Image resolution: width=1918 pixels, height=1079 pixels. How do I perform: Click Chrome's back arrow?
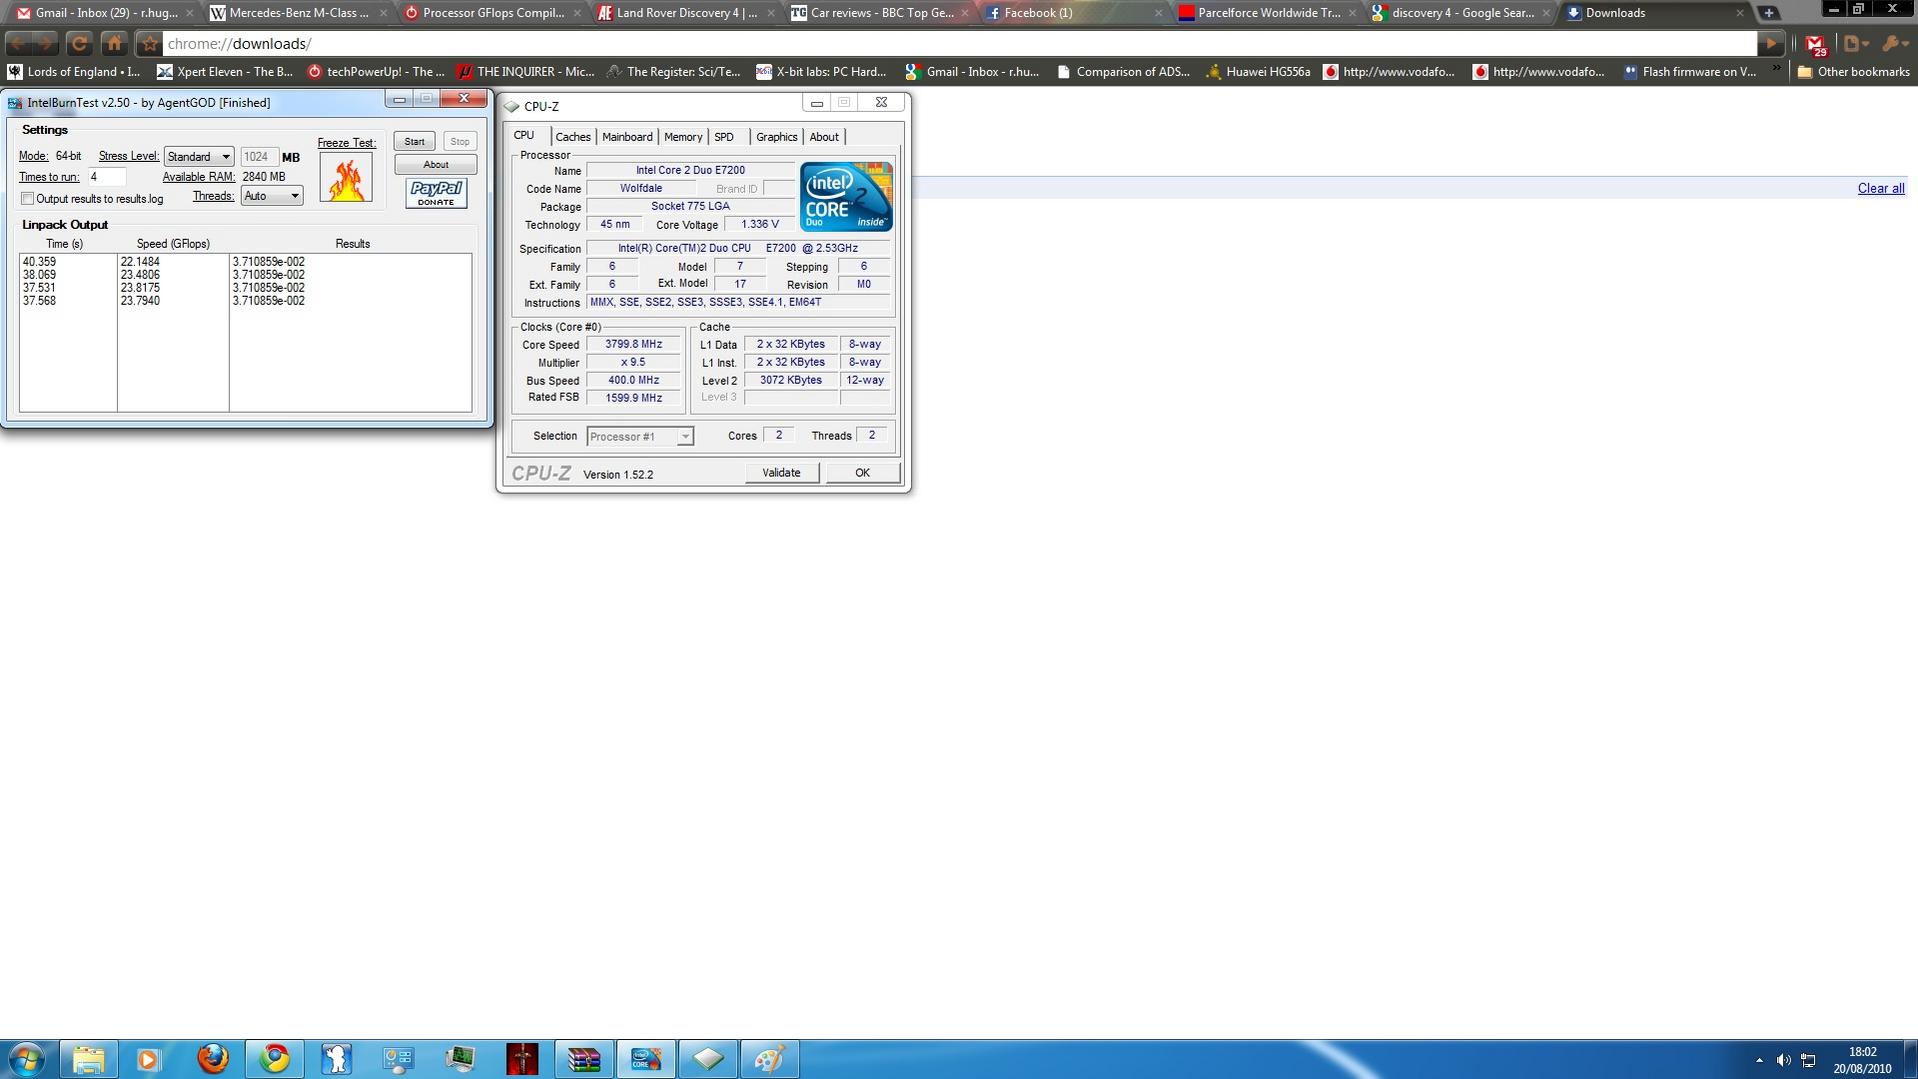[19, 43]
